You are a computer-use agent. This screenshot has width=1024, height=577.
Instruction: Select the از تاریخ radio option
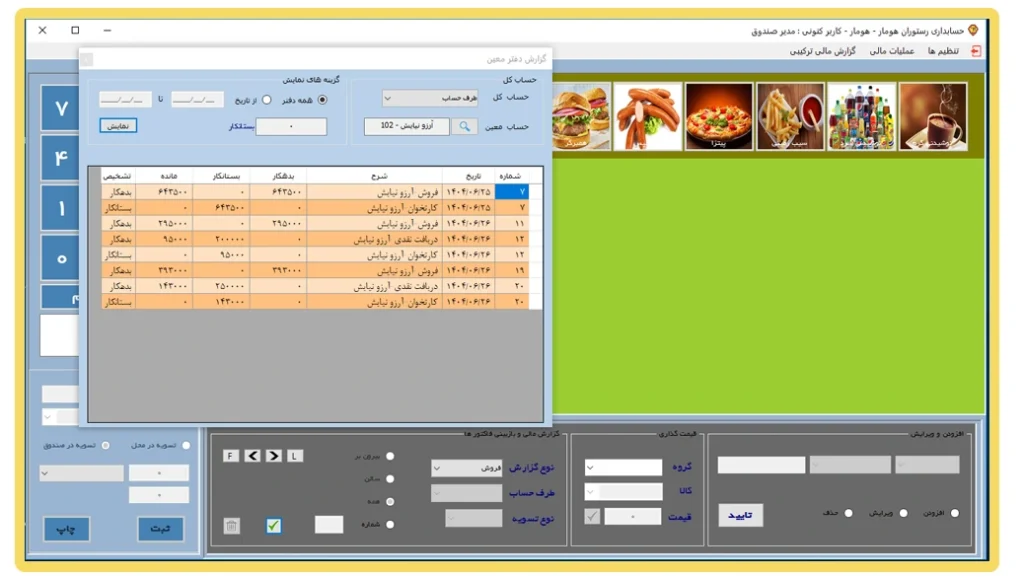[266, 100]
